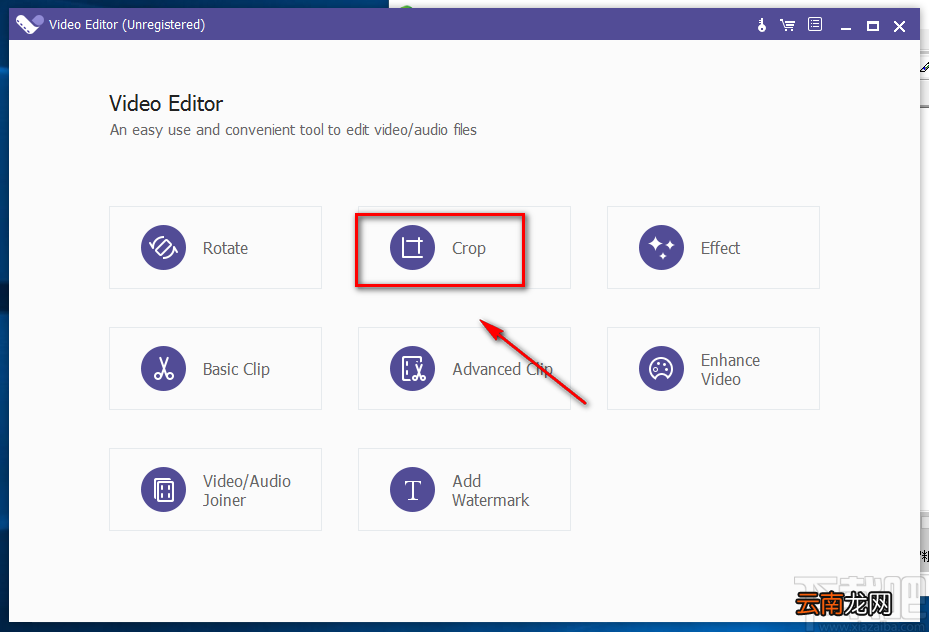The image size is (929, 632).
Task: Click the "An easy use and convenient tool" subtitle
Action: (293, 130)
